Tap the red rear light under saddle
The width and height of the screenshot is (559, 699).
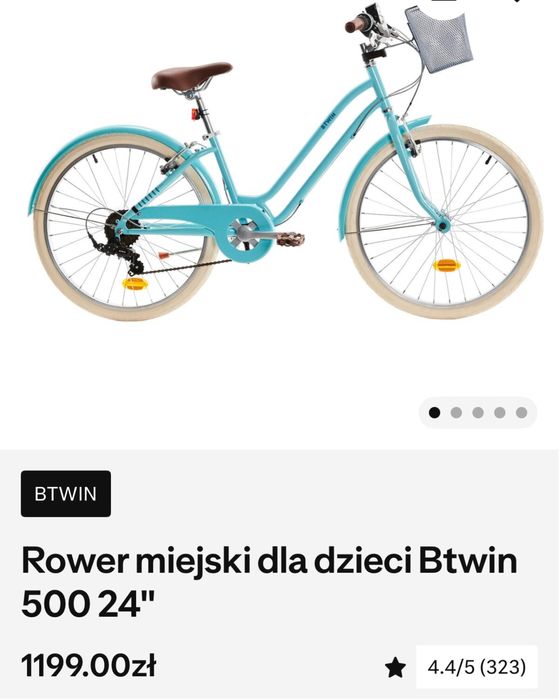(x=195, y=114)
